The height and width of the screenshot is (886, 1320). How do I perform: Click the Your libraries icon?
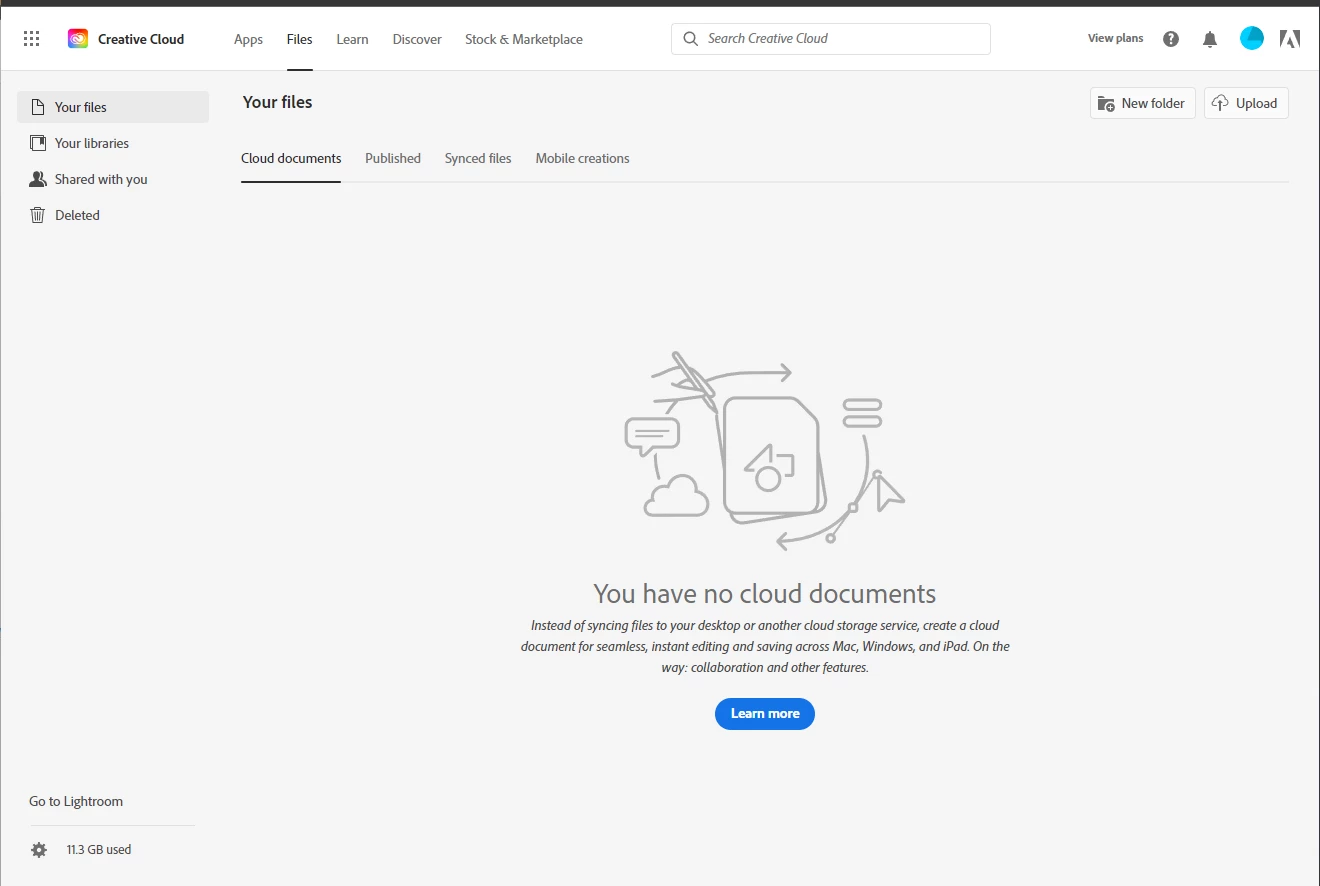(38, 143)
